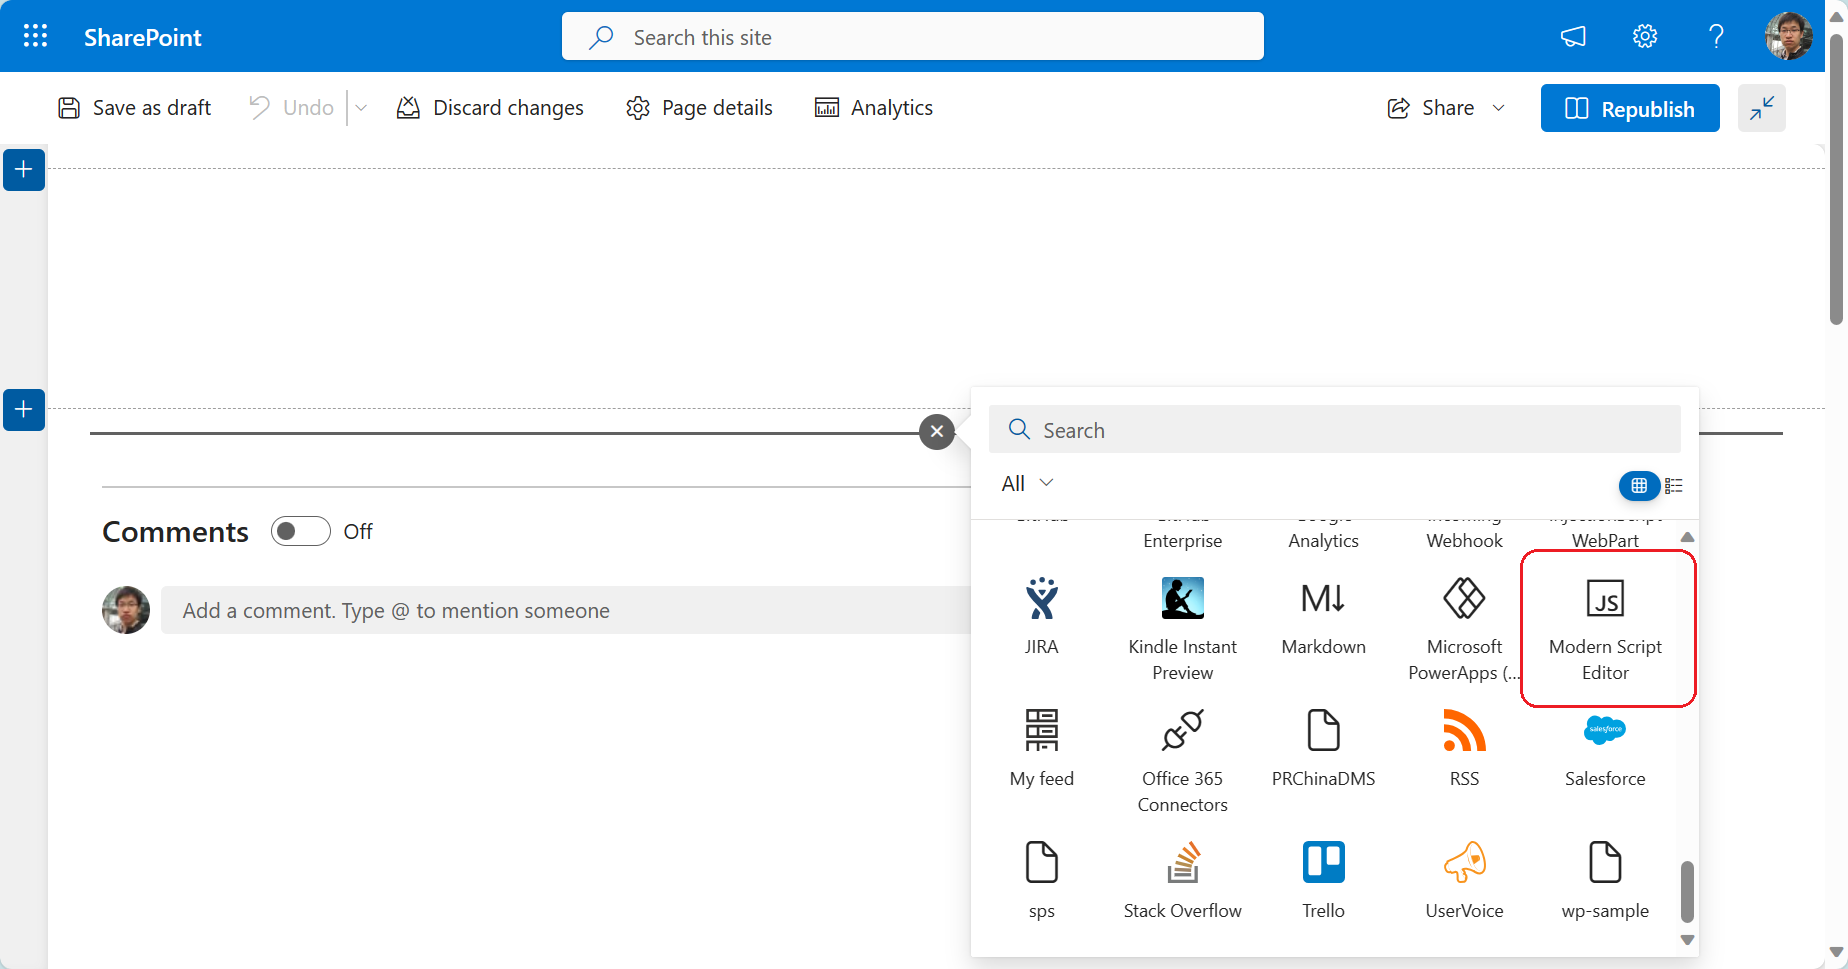Click the web part search field
This screenshot has width=1848, height=969.
(x=1334, y=429)
